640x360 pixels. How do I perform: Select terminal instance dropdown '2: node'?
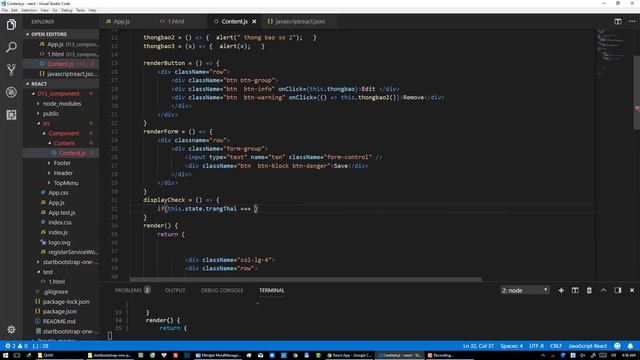click(525, 290)
